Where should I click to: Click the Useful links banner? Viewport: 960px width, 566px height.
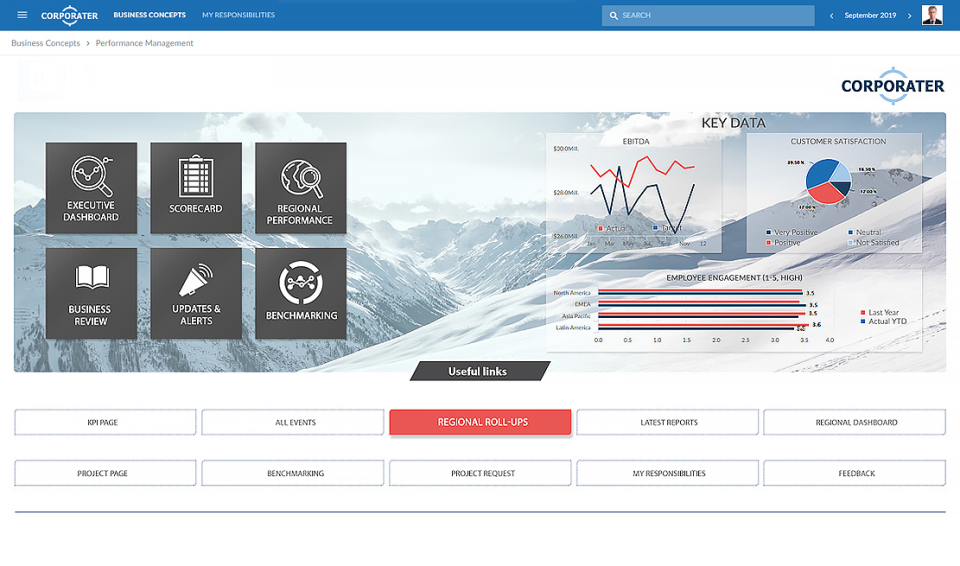(x=479, y=371)
